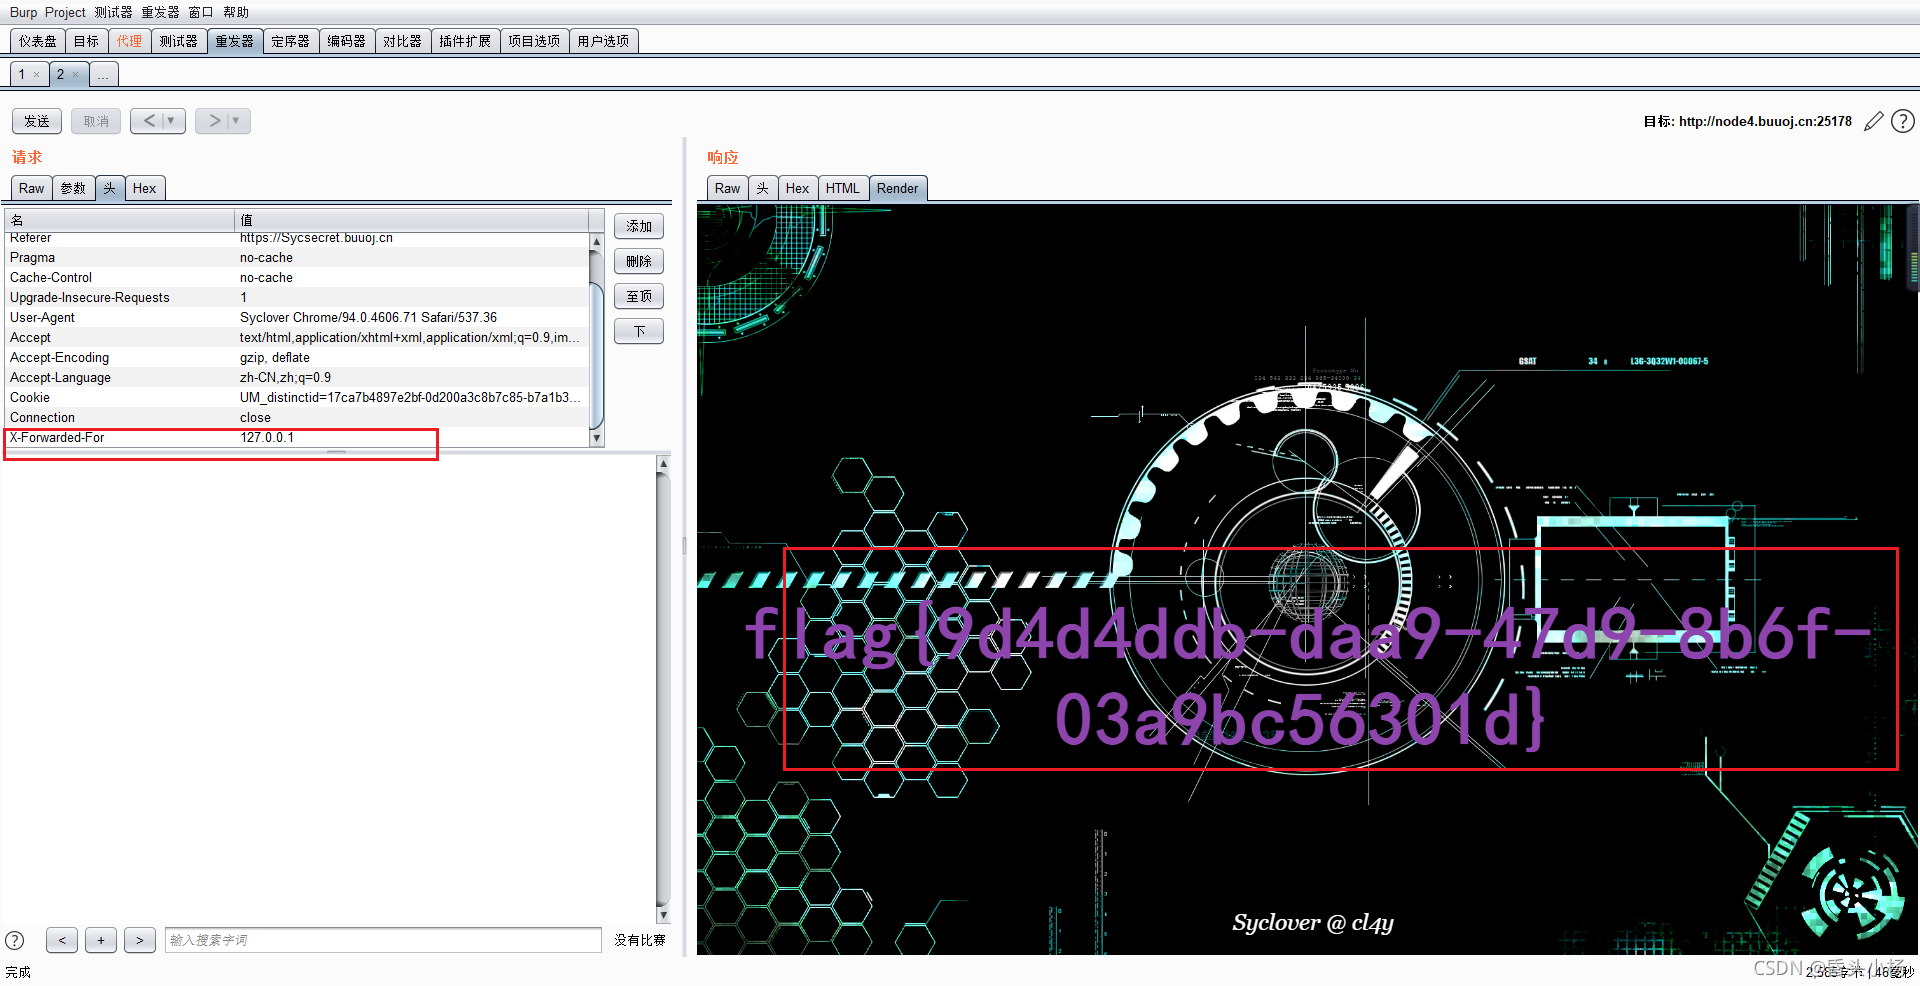
Task: Open the help question mark icon top right
Action: point(1903,121)
